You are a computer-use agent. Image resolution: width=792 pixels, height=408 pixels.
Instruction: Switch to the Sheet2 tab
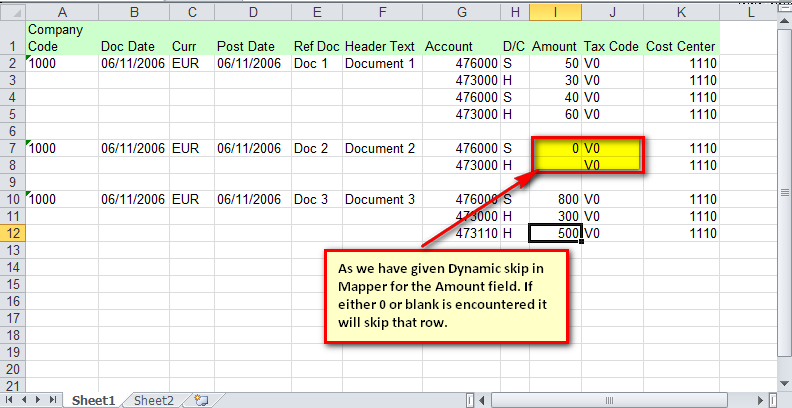[x=153, y=400]
